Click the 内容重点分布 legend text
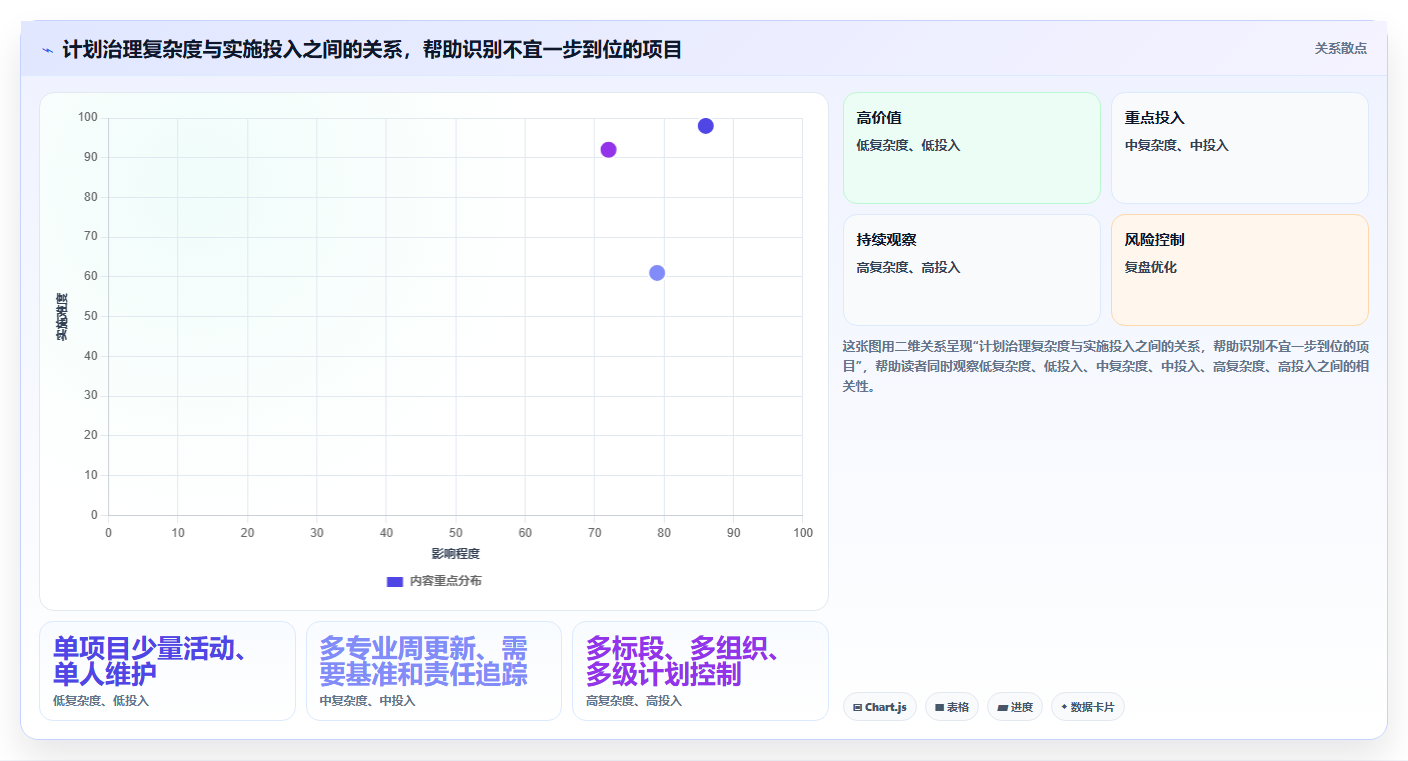The width and height of the screenshot is (1408, 761). (x=445, y=581)
